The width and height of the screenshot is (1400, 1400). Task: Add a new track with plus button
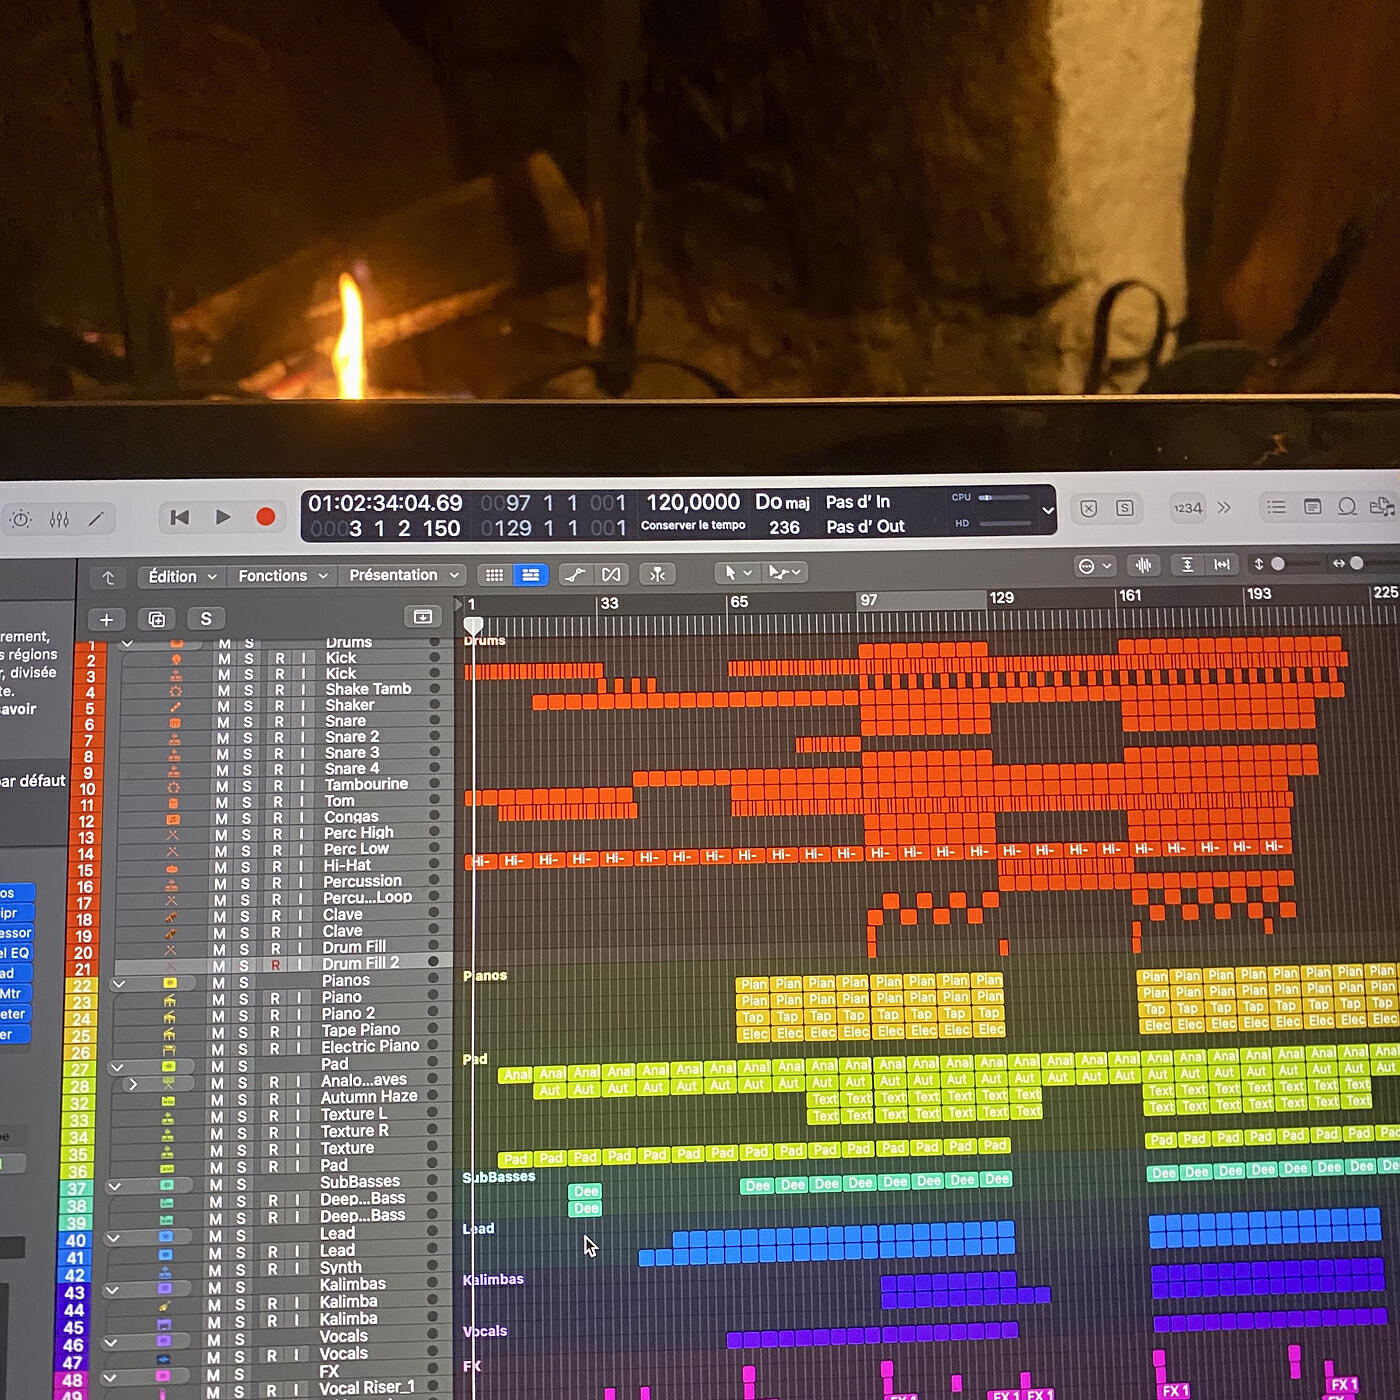click(x=106, y=619)
